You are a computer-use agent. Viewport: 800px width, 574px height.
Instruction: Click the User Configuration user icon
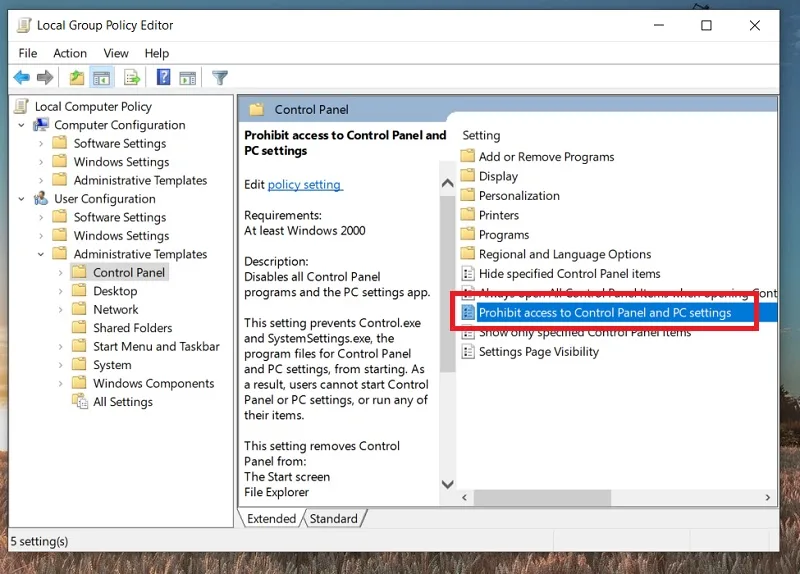[41, 198]
